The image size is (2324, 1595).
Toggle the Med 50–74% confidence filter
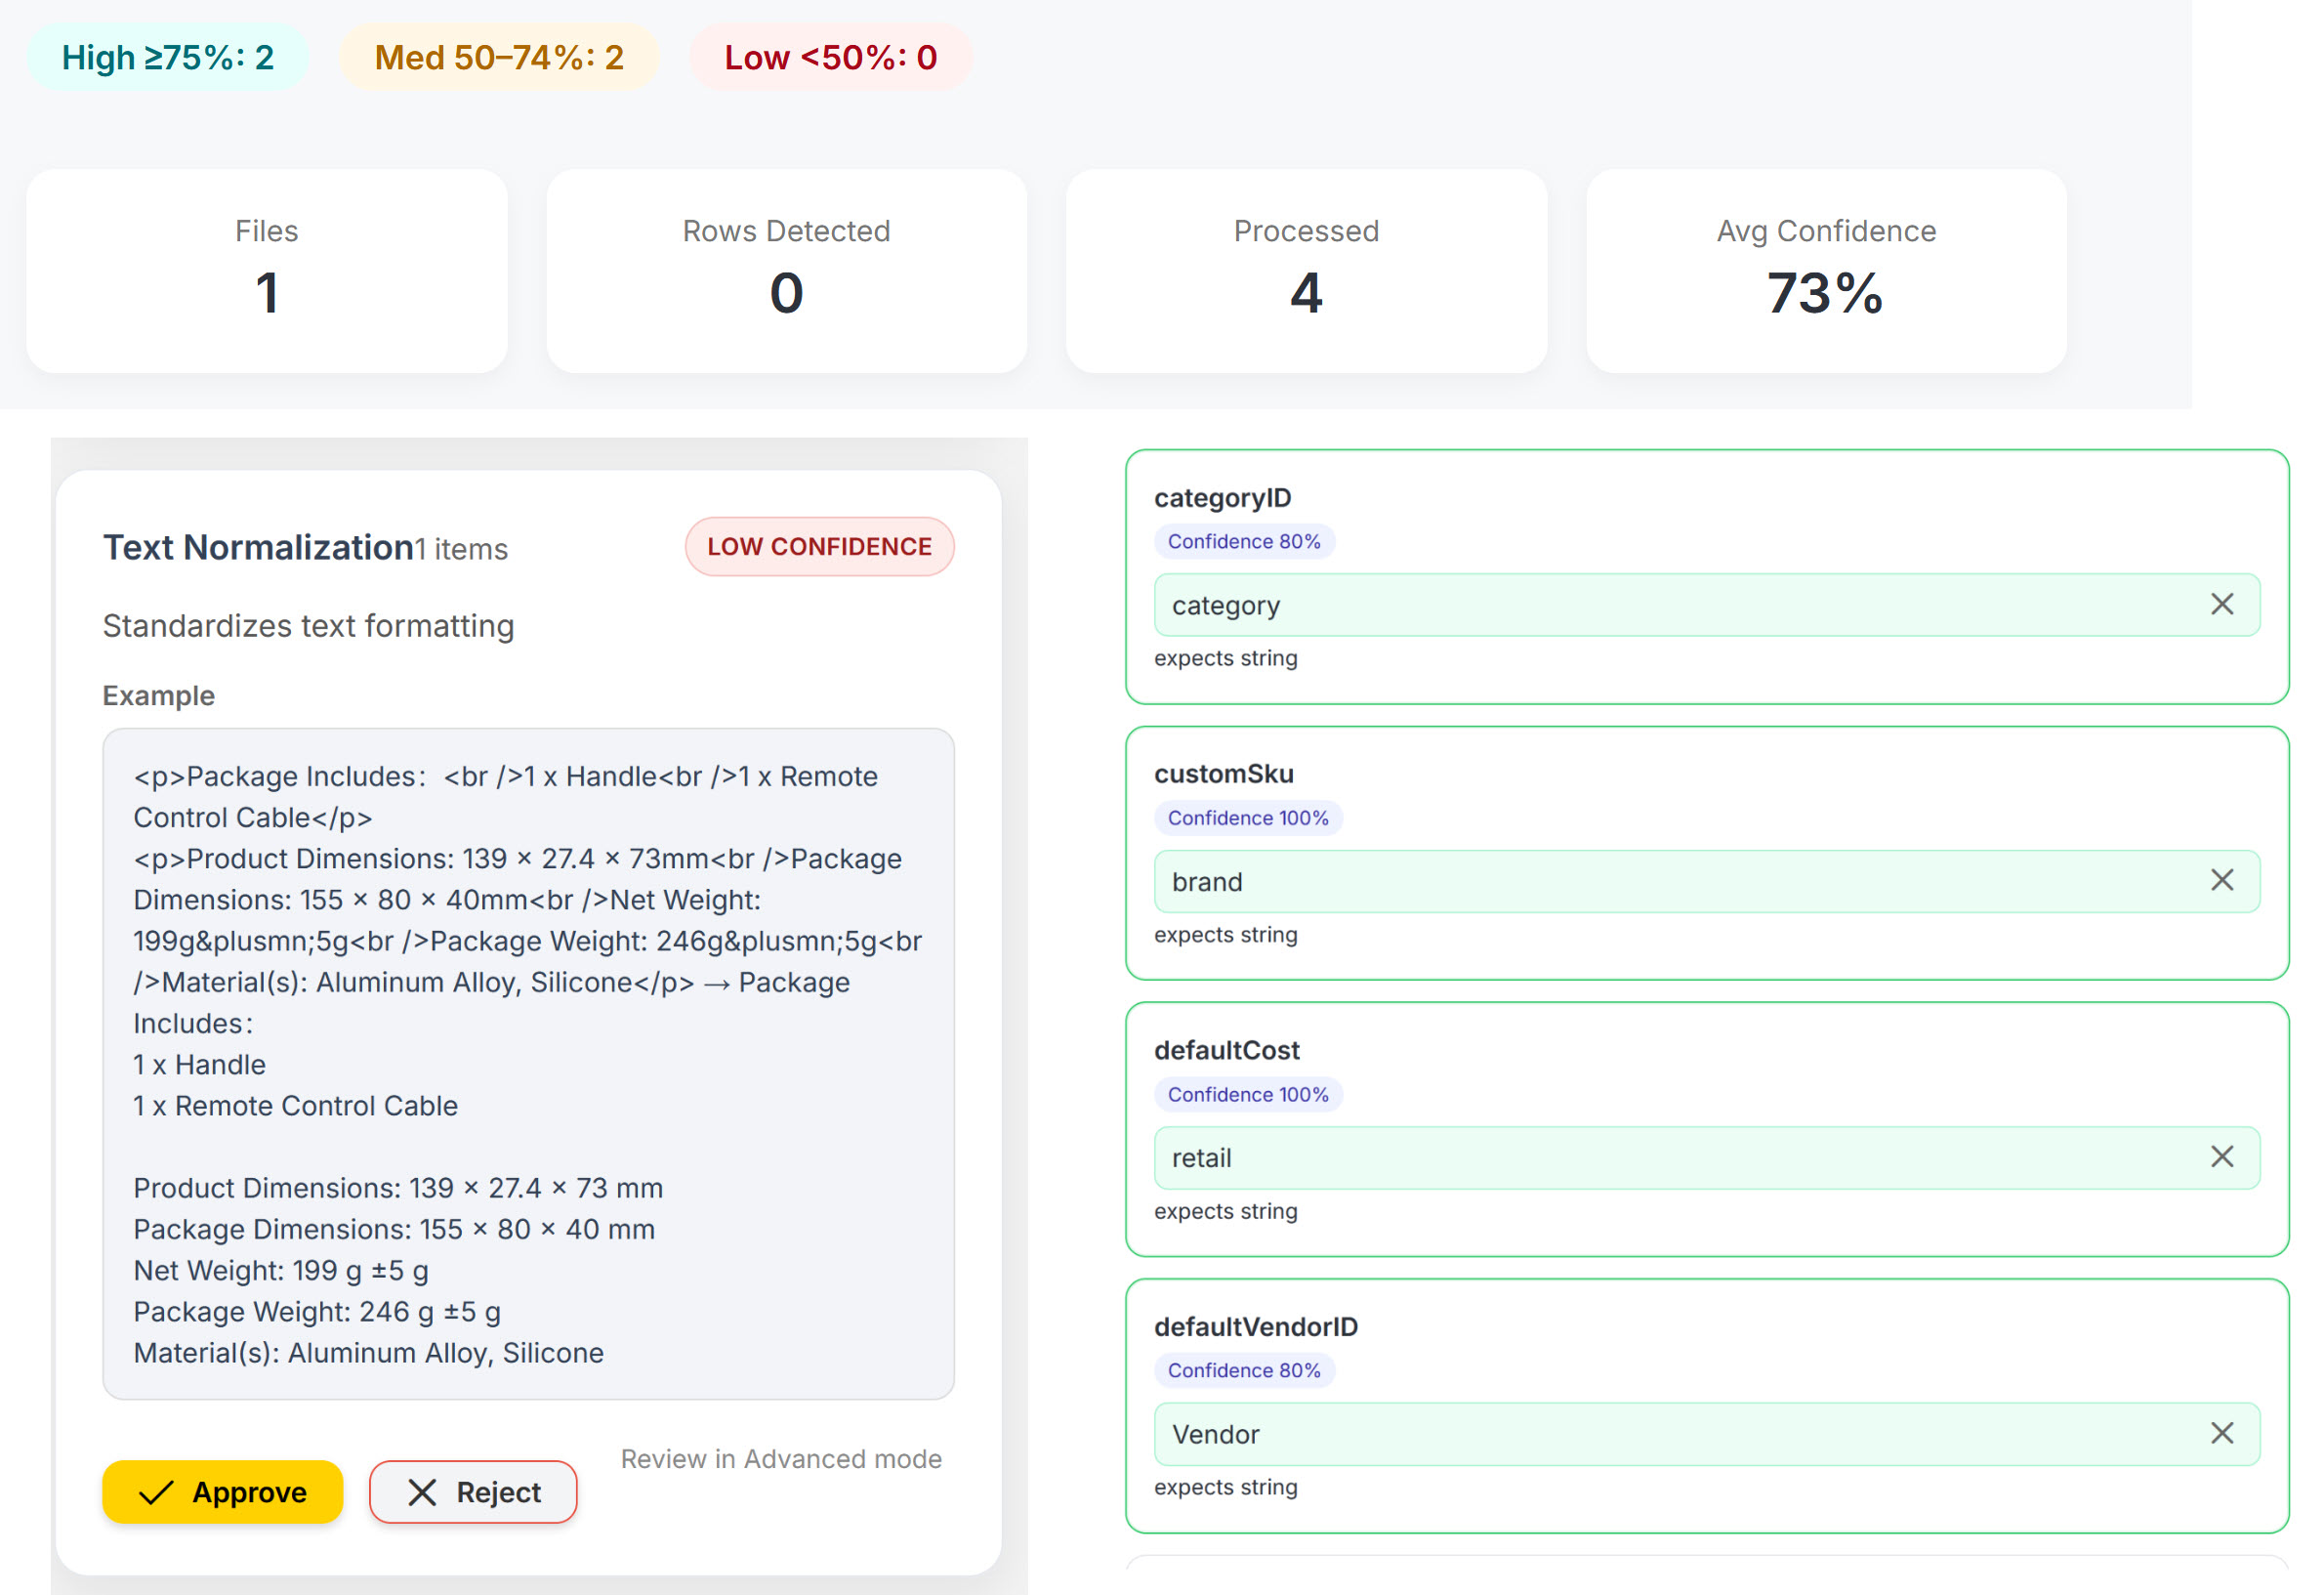pos(498,57)
